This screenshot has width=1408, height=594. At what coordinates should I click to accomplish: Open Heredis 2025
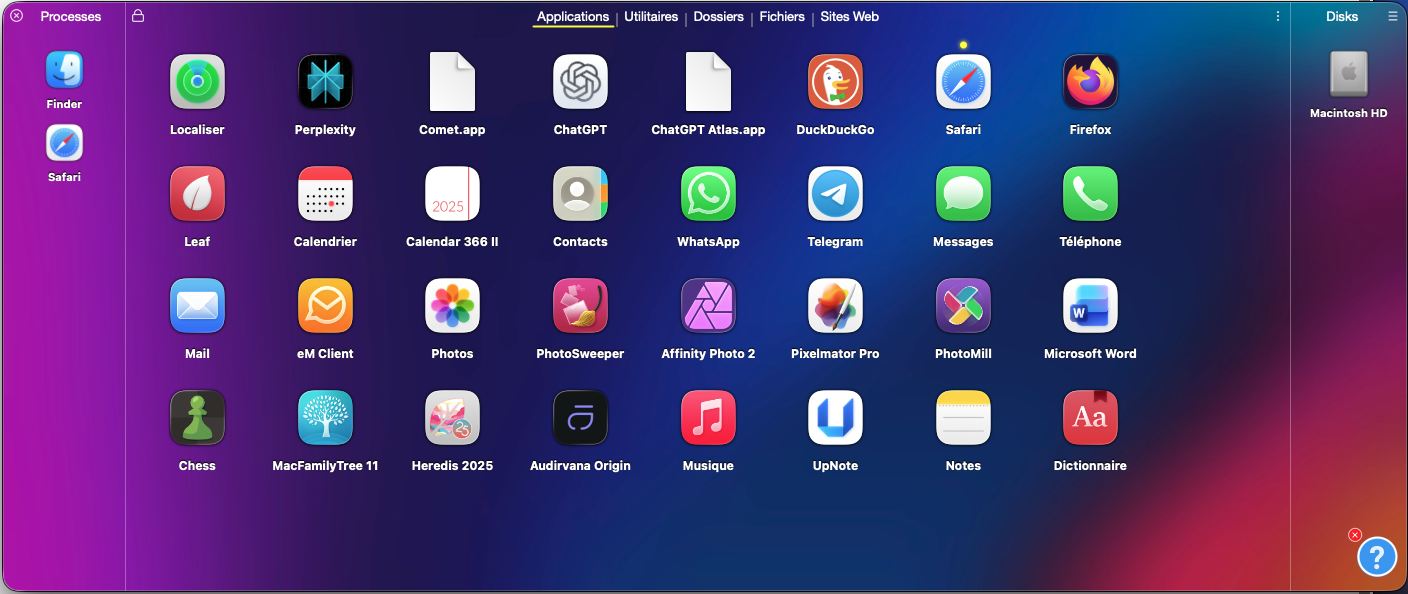452,418
